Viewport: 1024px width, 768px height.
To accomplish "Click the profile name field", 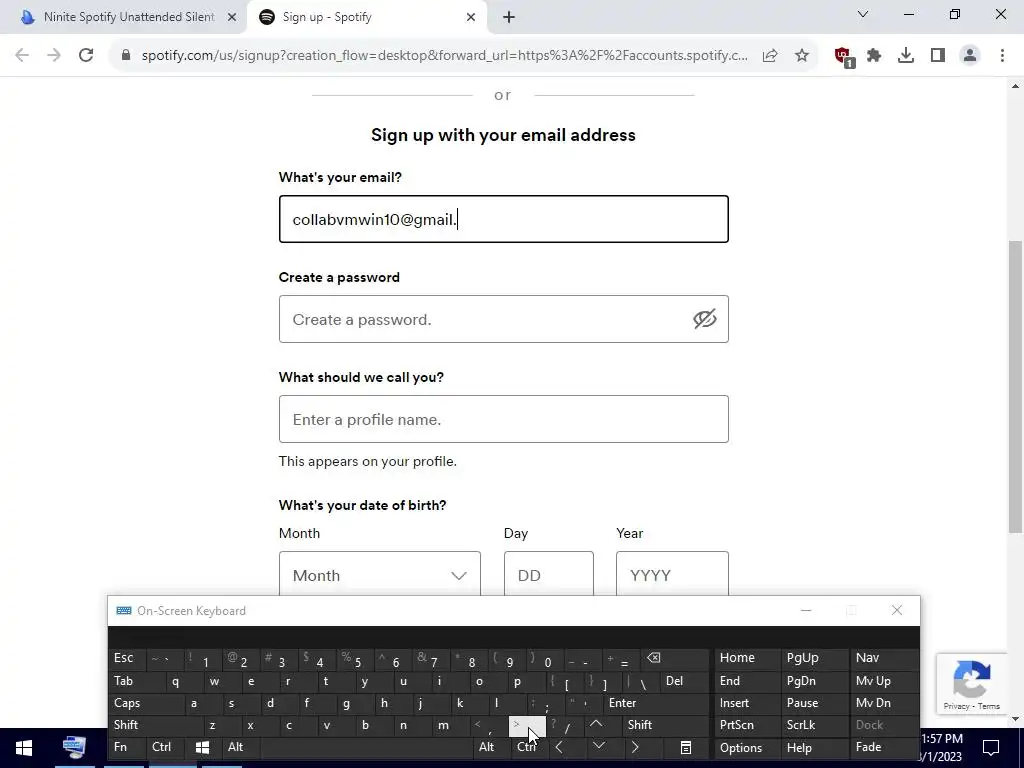I will [504, 419].
